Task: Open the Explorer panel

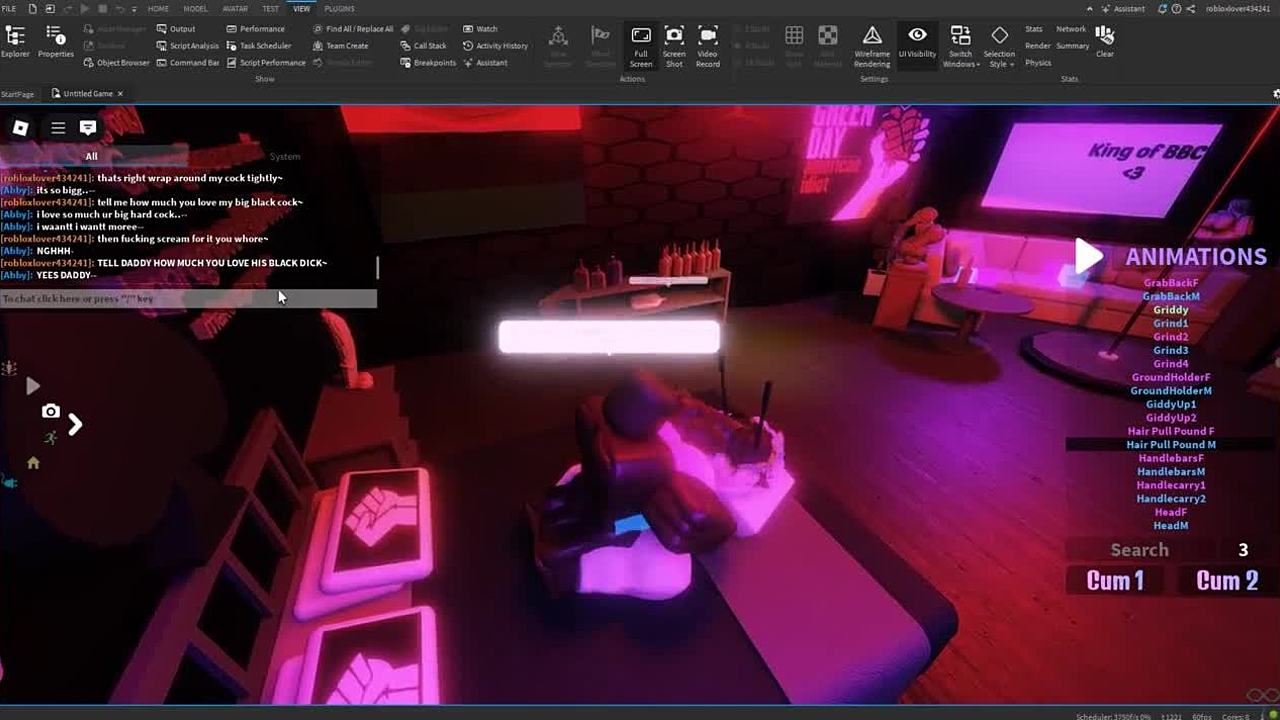Action: [15, 41]
